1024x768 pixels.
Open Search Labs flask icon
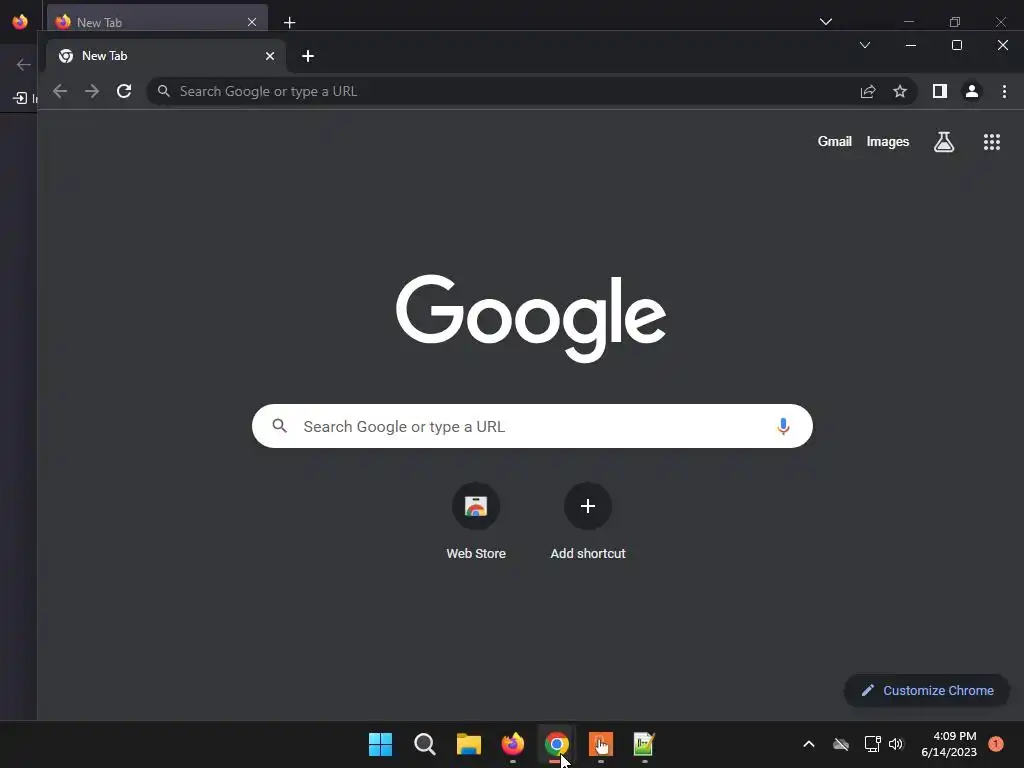tap(944, 142)
